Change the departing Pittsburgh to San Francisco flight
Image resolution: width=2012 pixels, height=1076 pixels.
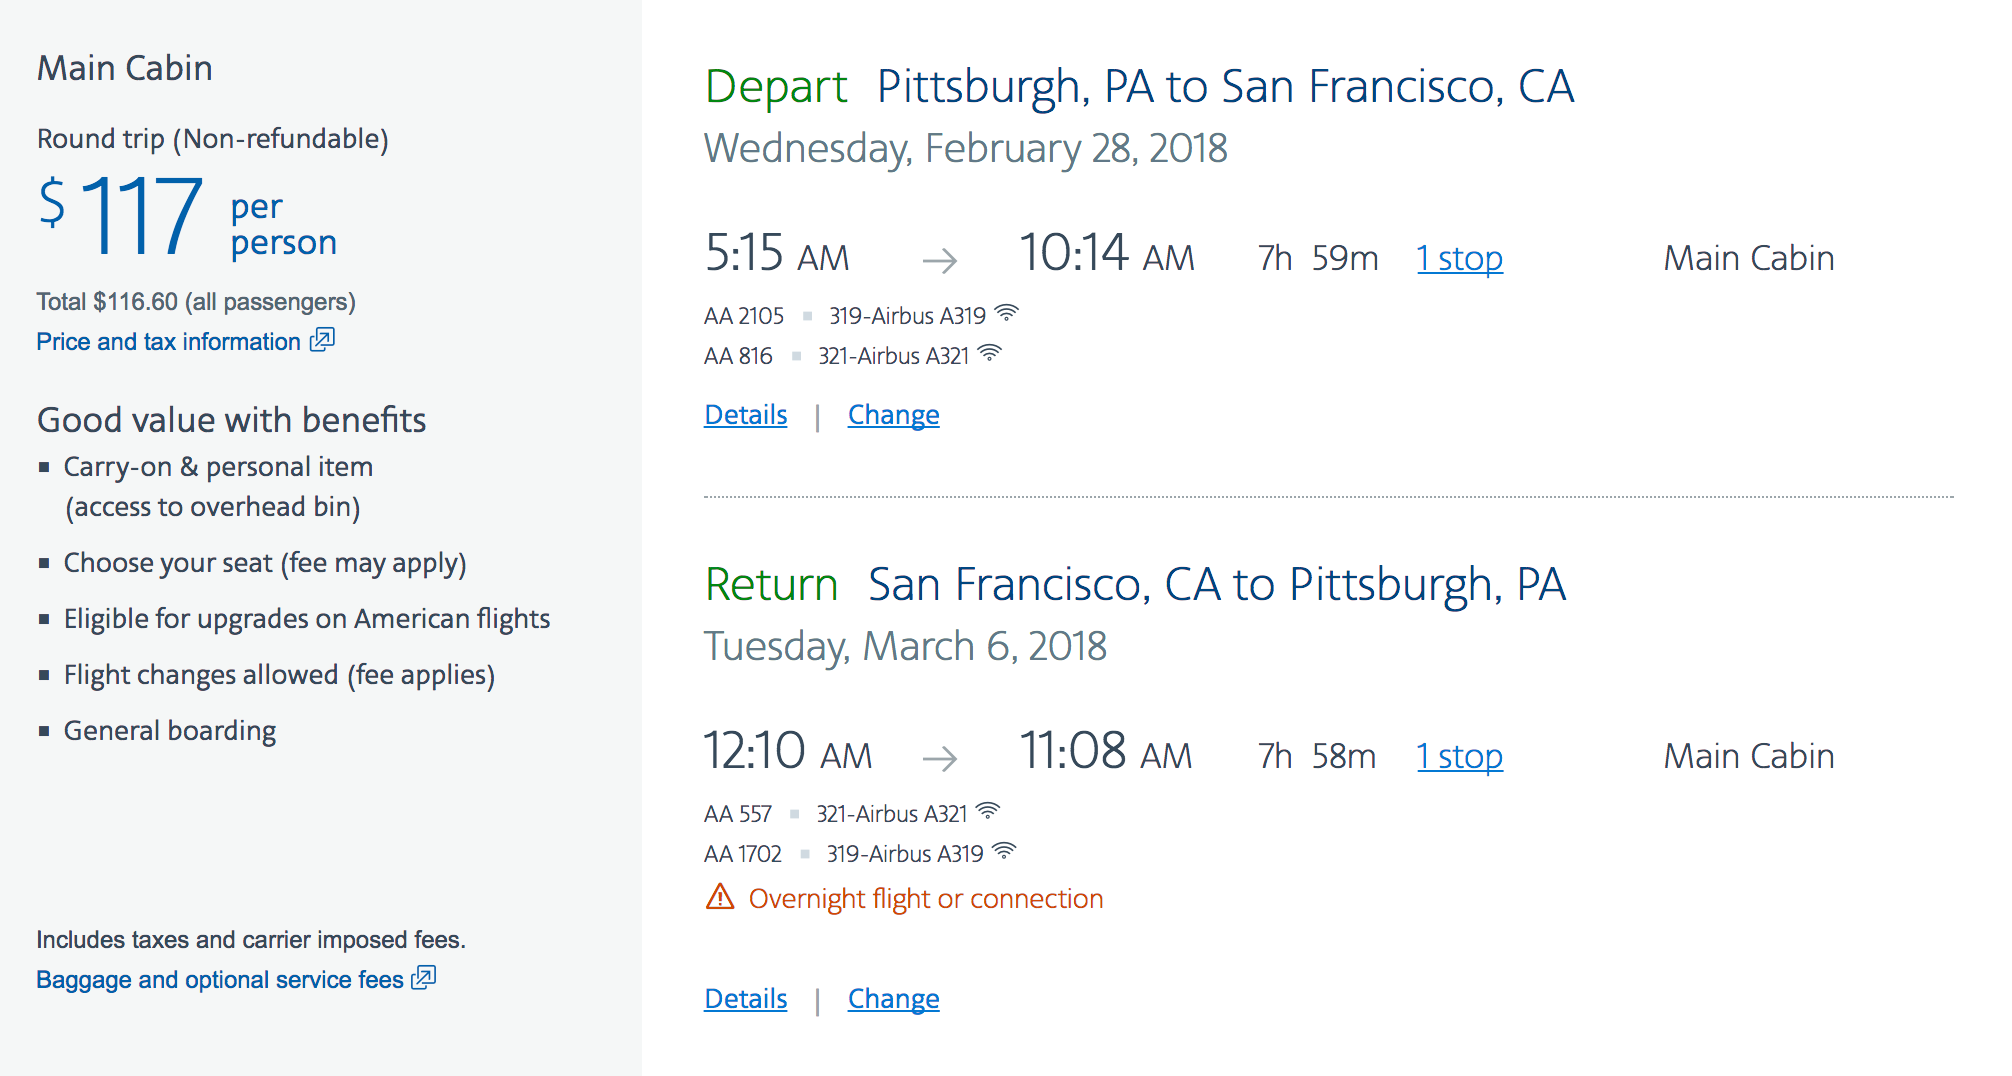[x=893, y=415]
